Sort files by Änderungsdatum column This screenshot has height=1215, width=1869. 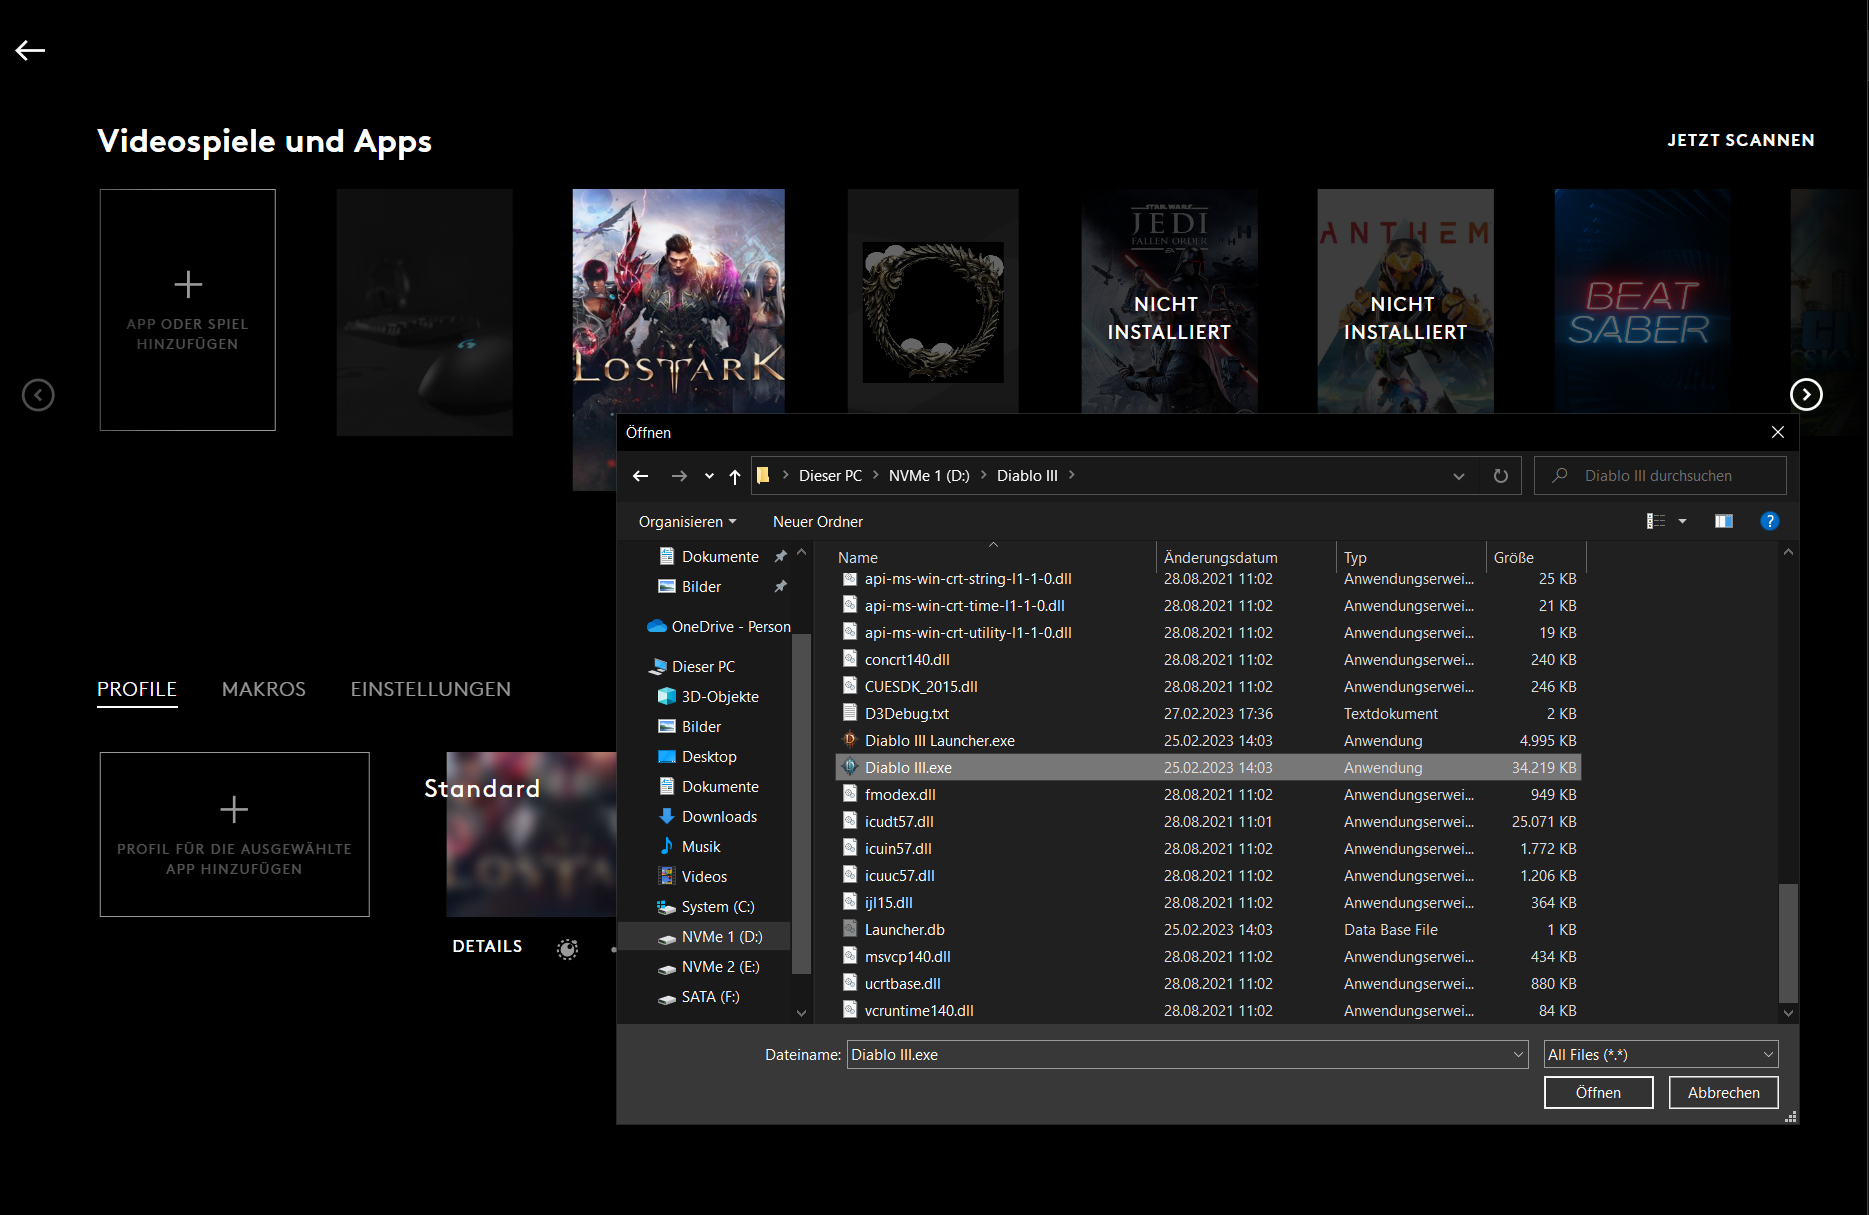(1245, 557)
